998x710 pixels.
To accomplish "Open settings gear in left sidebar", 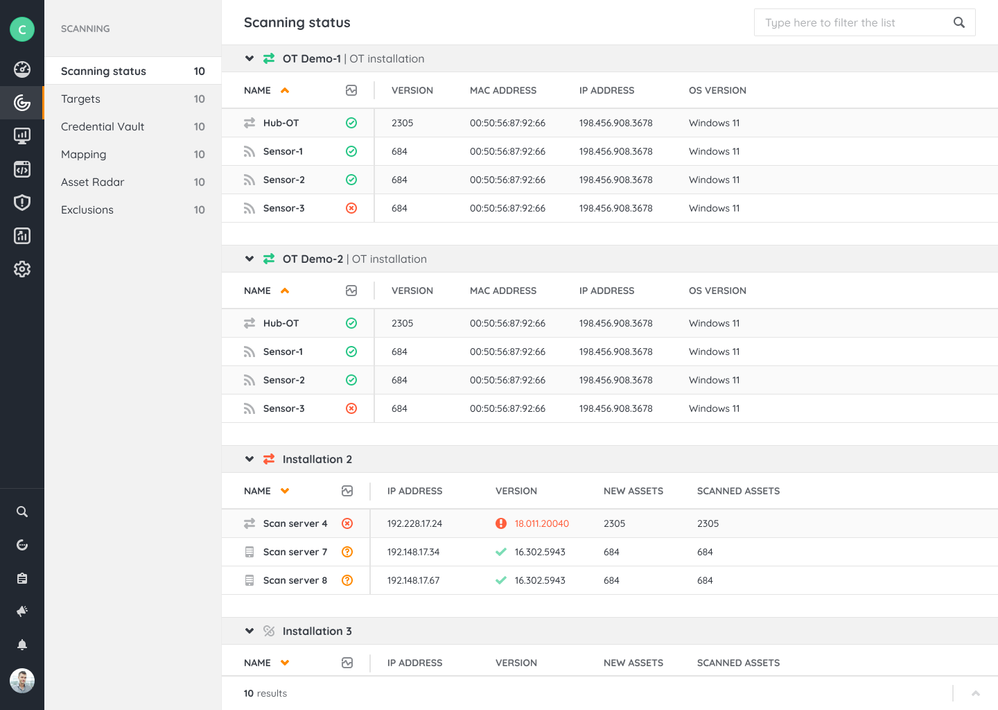I will click(x=22, y=269).
